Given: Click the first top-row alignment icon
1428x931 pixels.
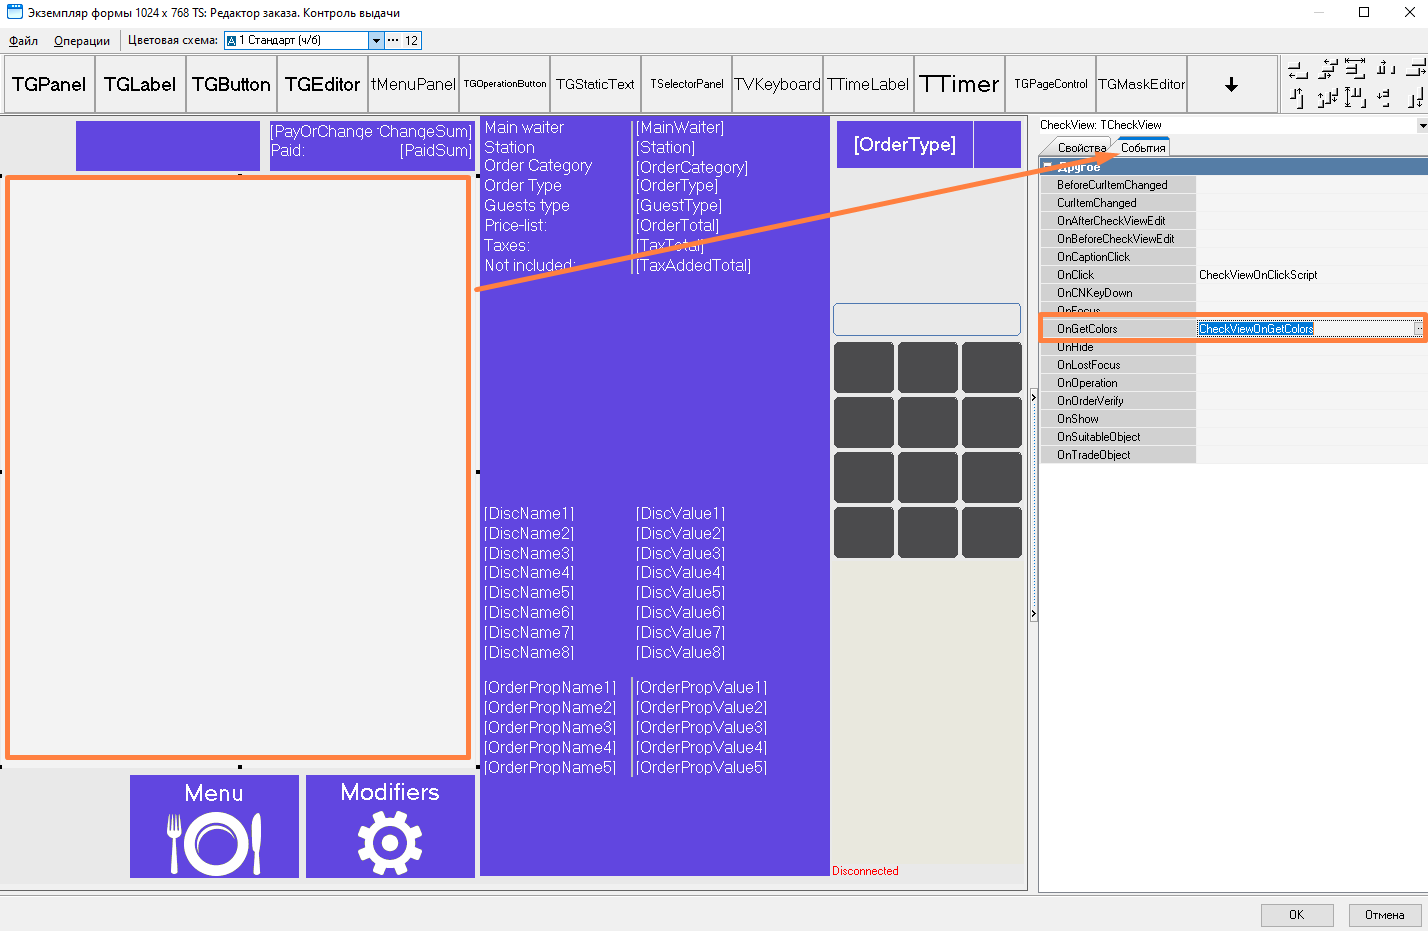Looking at the screenshot, I should pyautogui.click(x=1297, y=70).
